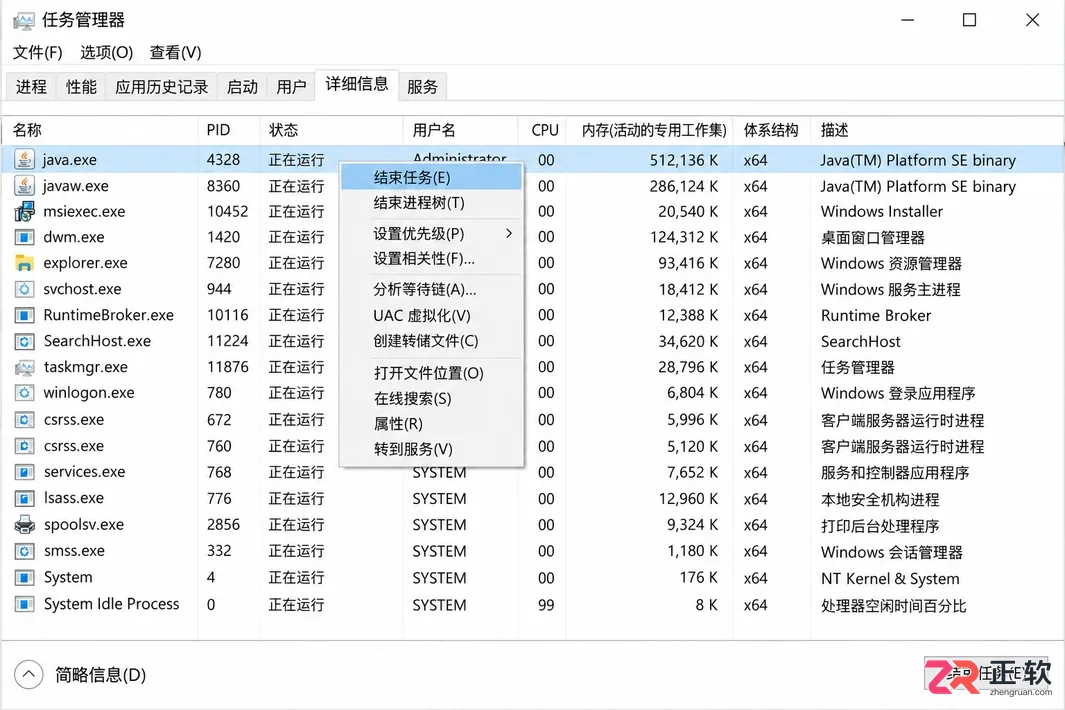
Task: Sort by the 描述 column header
Action: tap(937, 130)
